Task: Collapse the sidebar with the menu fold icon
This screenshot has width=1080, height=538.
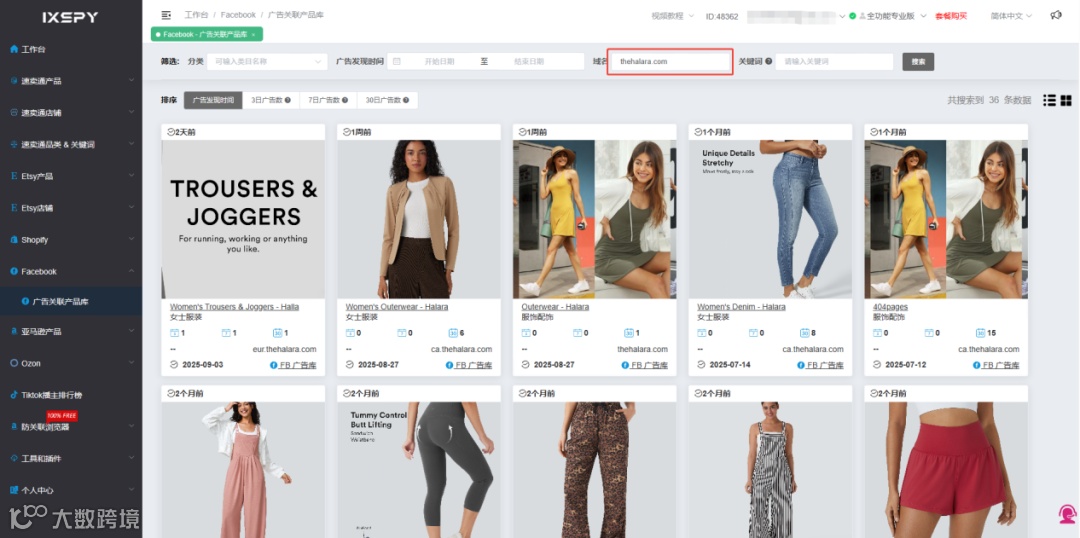Action: point(166,15)
